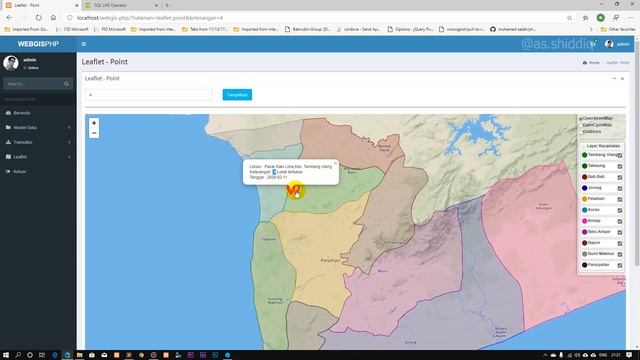
Task: Uncheck the Bumi Makmur layer checkbox
Action: click(x=620, y=255)
